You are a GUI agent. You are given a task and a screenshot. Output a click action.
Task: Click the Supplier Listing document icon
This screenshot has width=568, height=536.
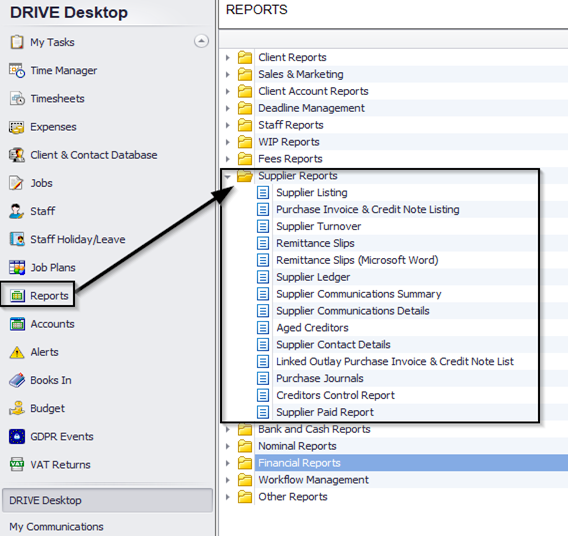(263, 192)
